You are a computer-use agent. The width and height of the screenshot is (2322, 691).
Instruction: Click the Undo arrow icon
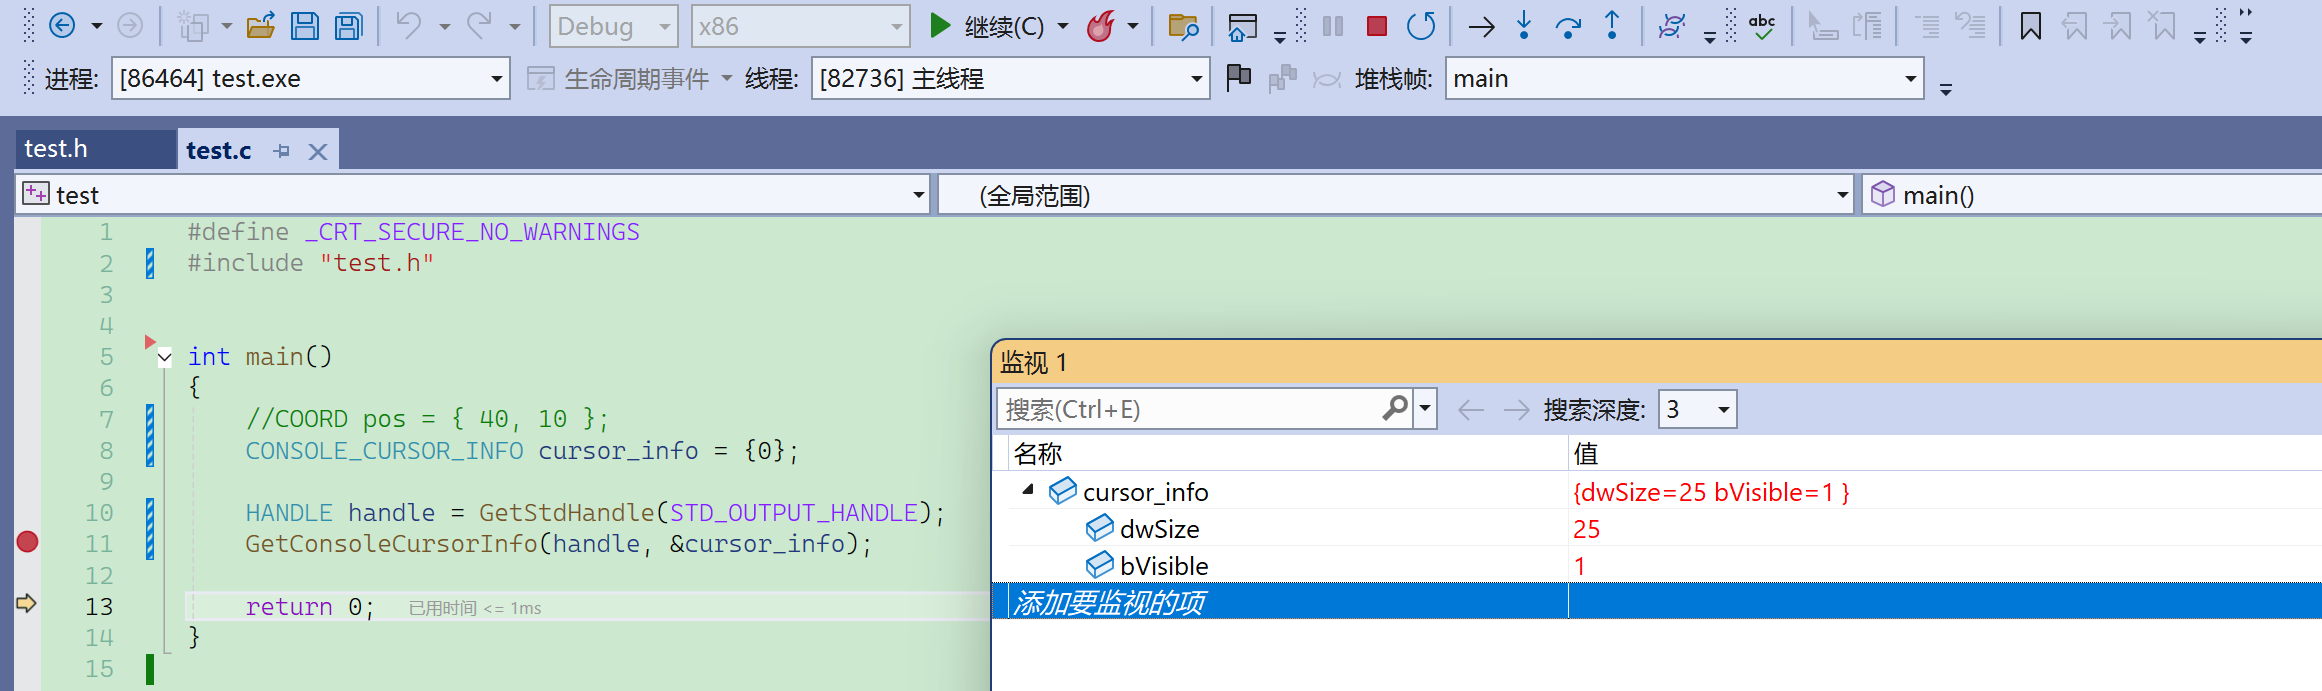pos(408,26)
